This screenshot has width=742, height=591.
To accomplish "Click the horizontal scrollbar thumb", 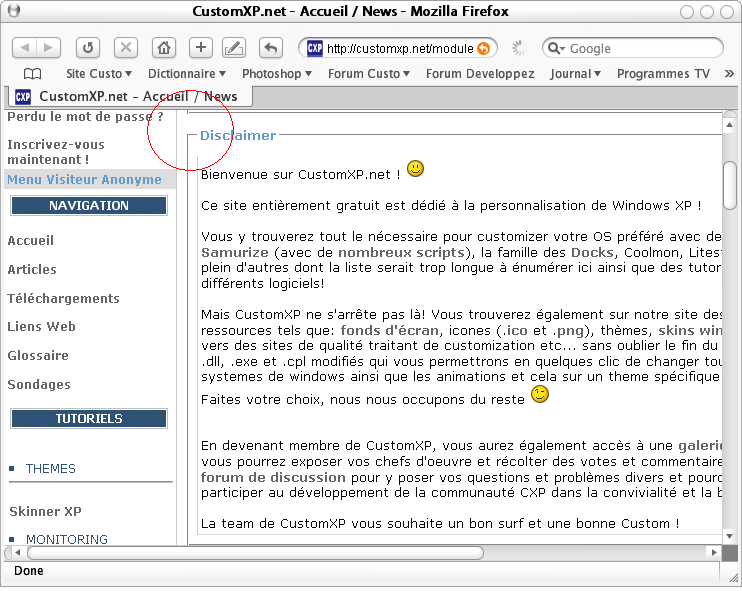I will (256, 553).
